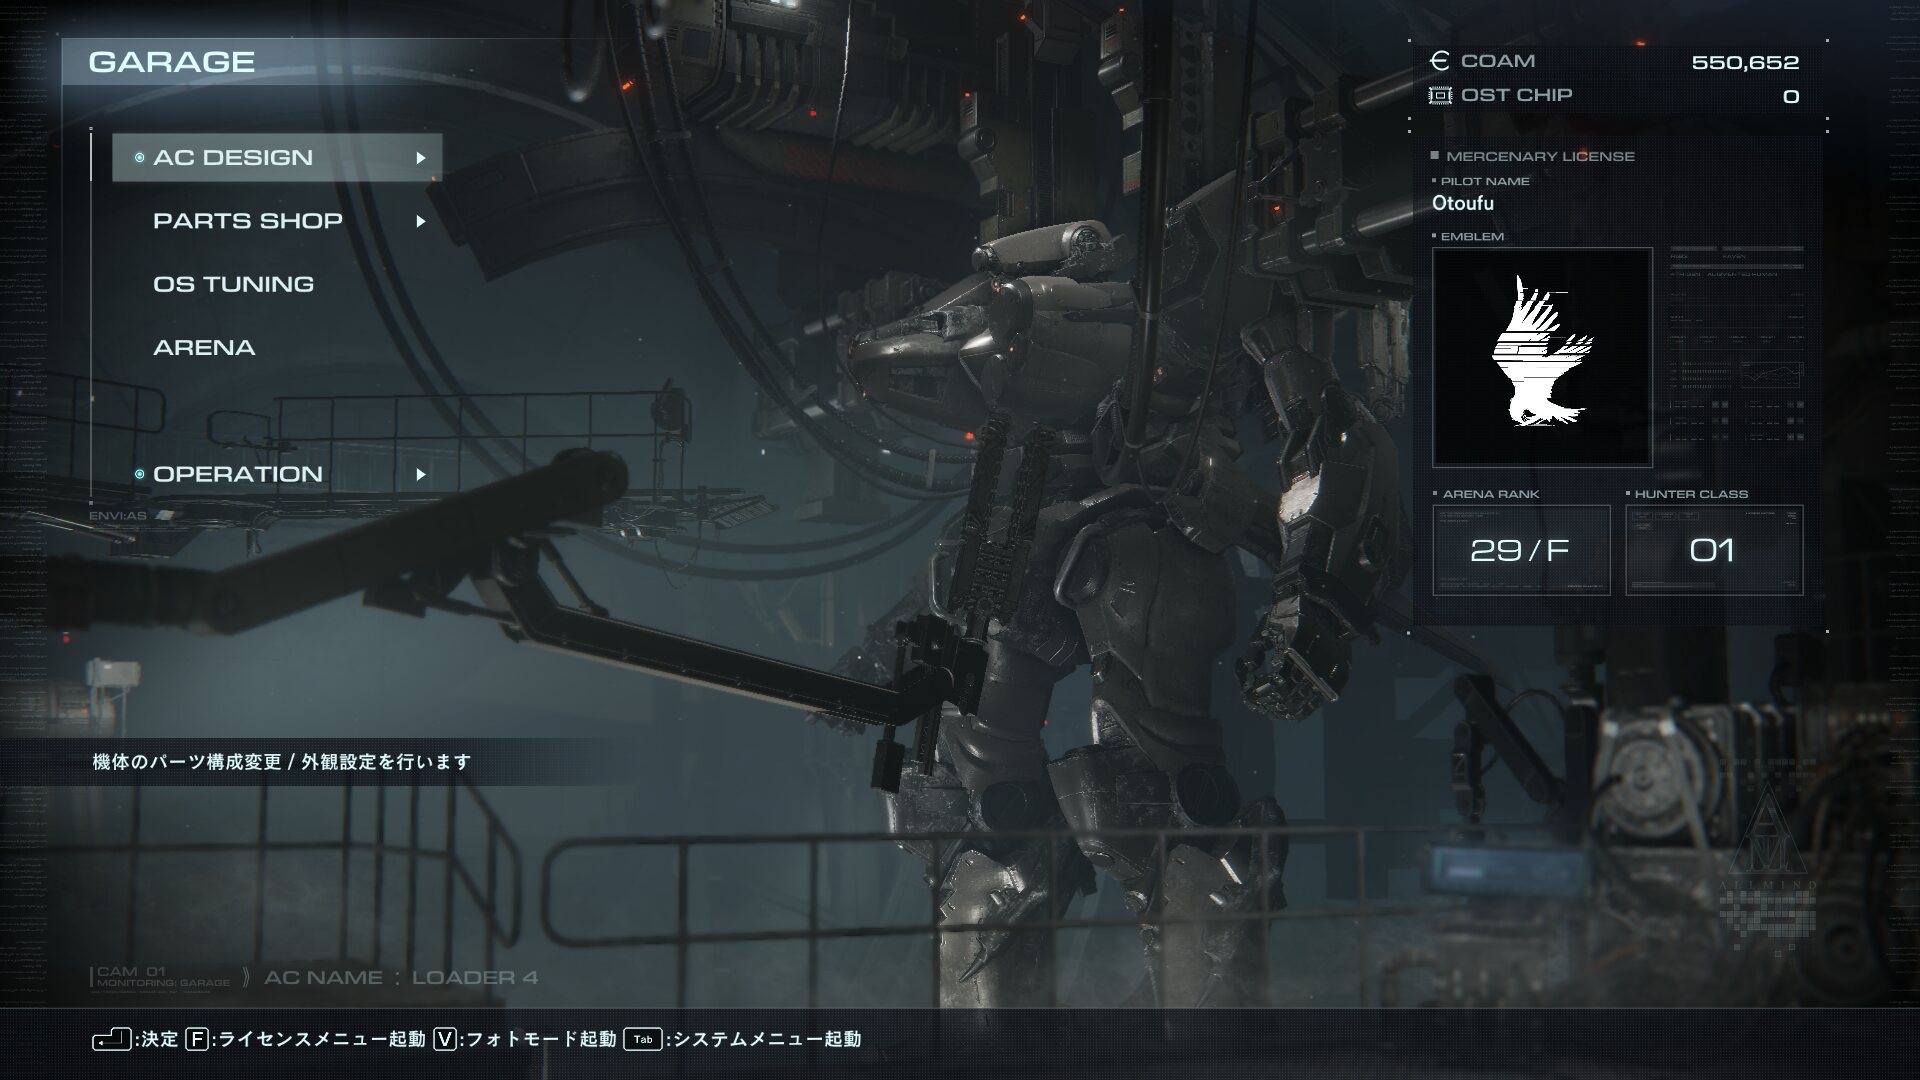Viewport: 1920px width, 1080px height.
Task: Click the Enter key confirm icon
Action: (x=112, y=1040)
